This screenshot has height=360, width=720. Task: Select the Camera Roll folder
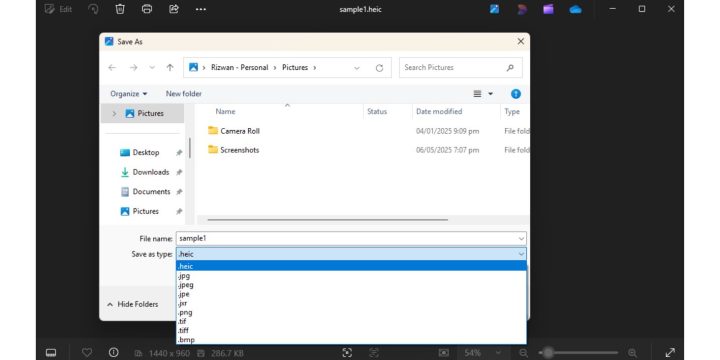233,131
